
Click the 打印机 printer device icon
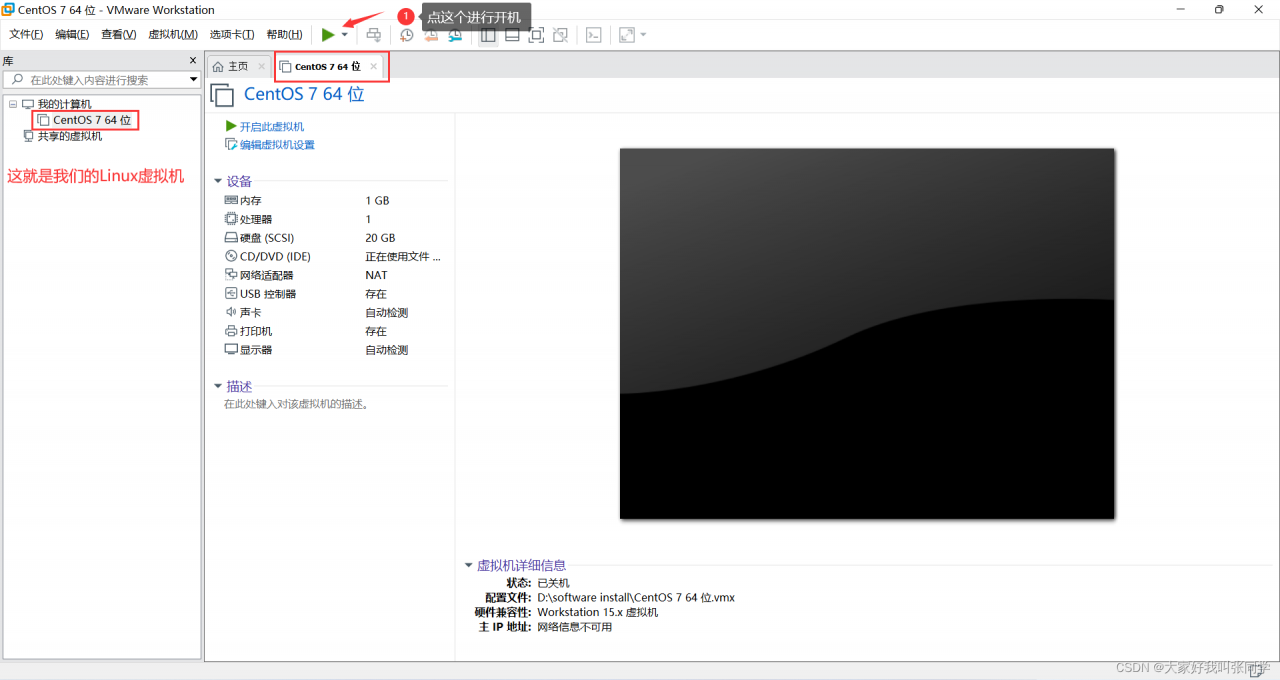click(x=231, y=331)
